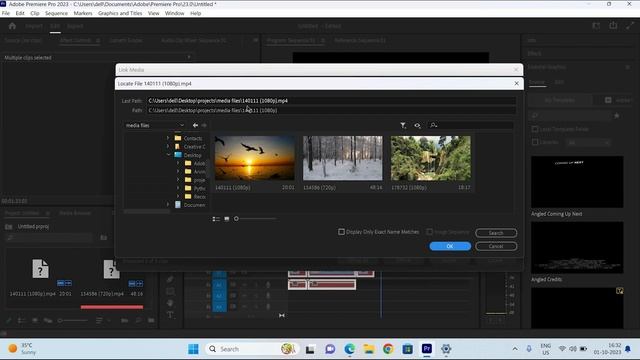Open File Explorer from the taskbar

[x=369, y=349]
